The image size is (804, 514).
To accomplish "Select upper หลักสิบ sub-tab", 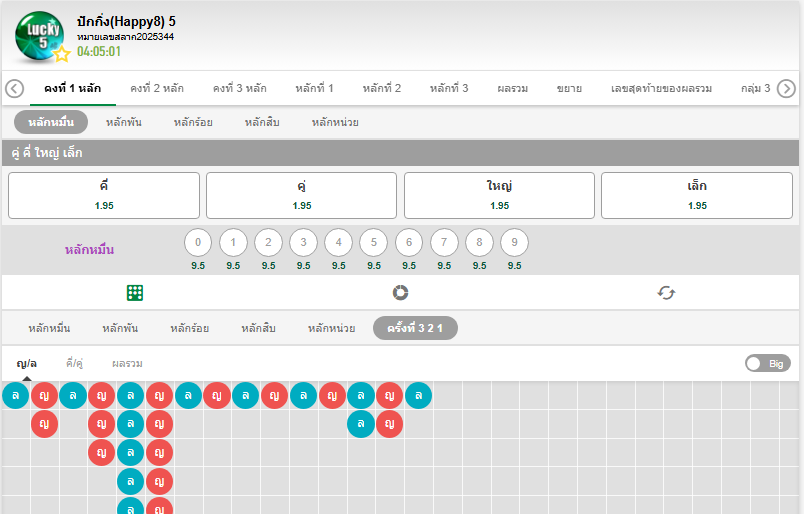I will coord(262,122).
